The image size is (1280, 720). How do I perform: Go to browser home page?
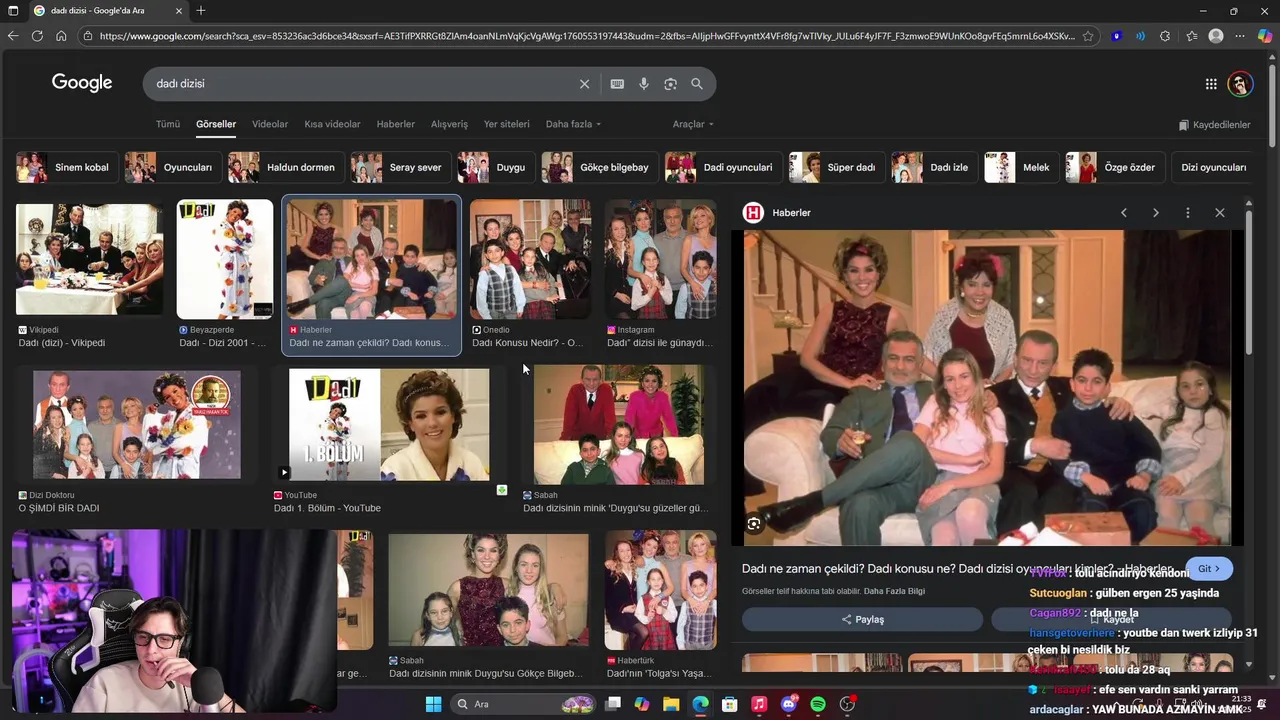(61, 36)
